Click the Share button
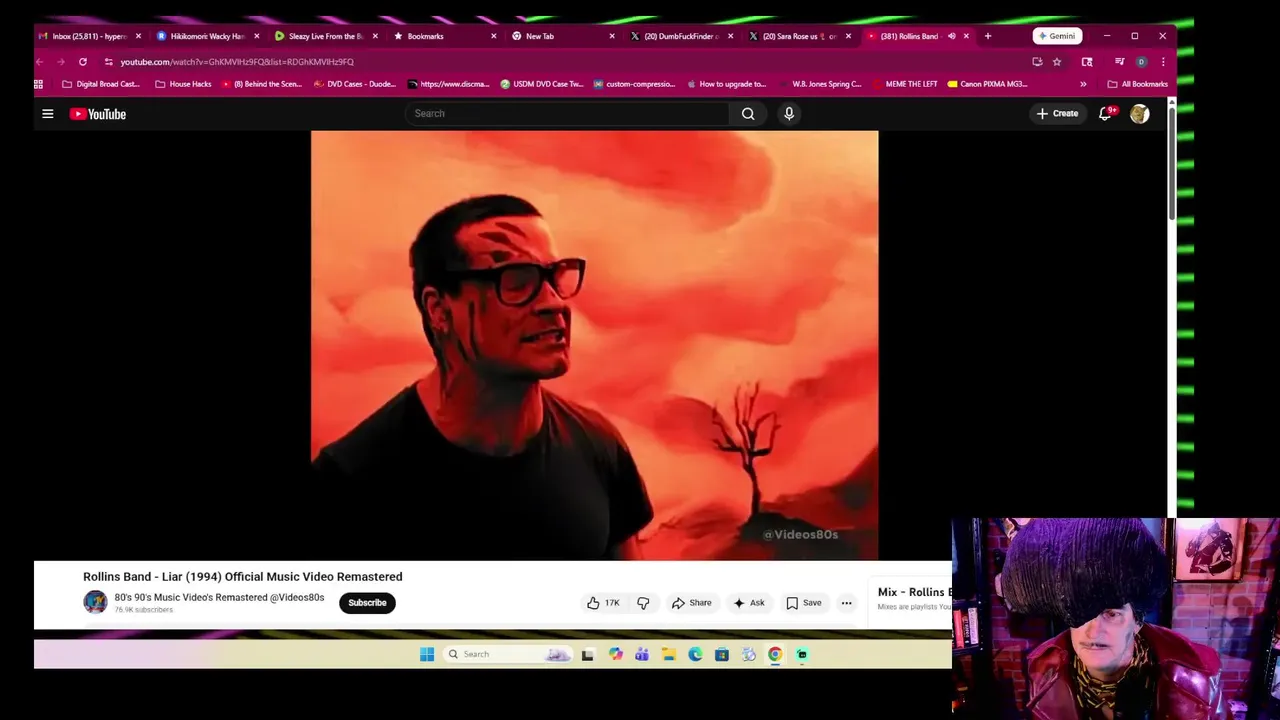Screen dimensions: 1280x720 pyautogui.click(x=691, y=603)
